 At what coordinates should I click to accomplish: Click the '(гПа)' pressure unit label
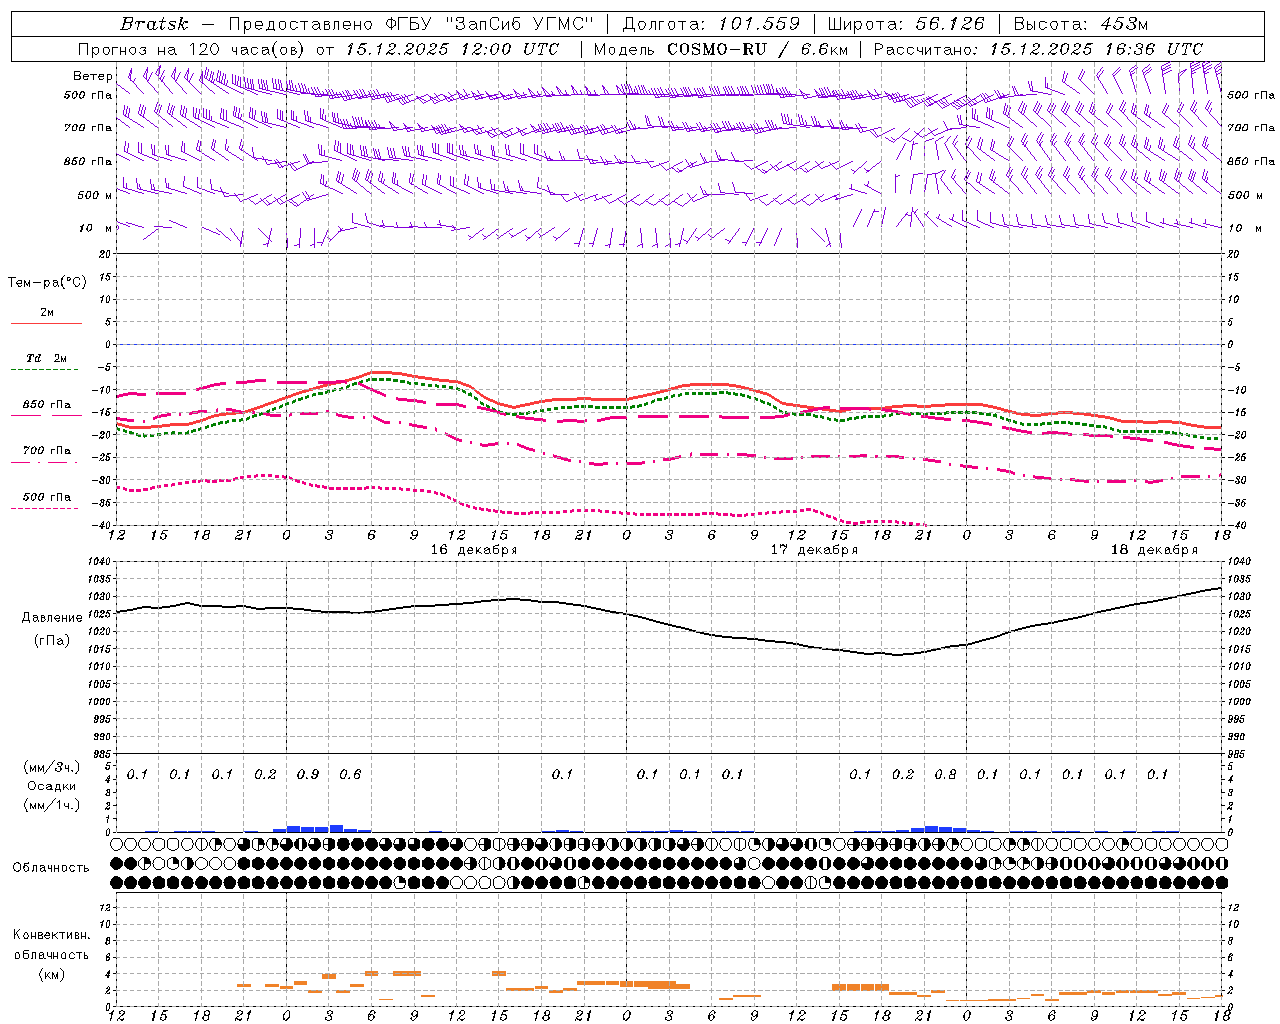click(x=52, y=640)
